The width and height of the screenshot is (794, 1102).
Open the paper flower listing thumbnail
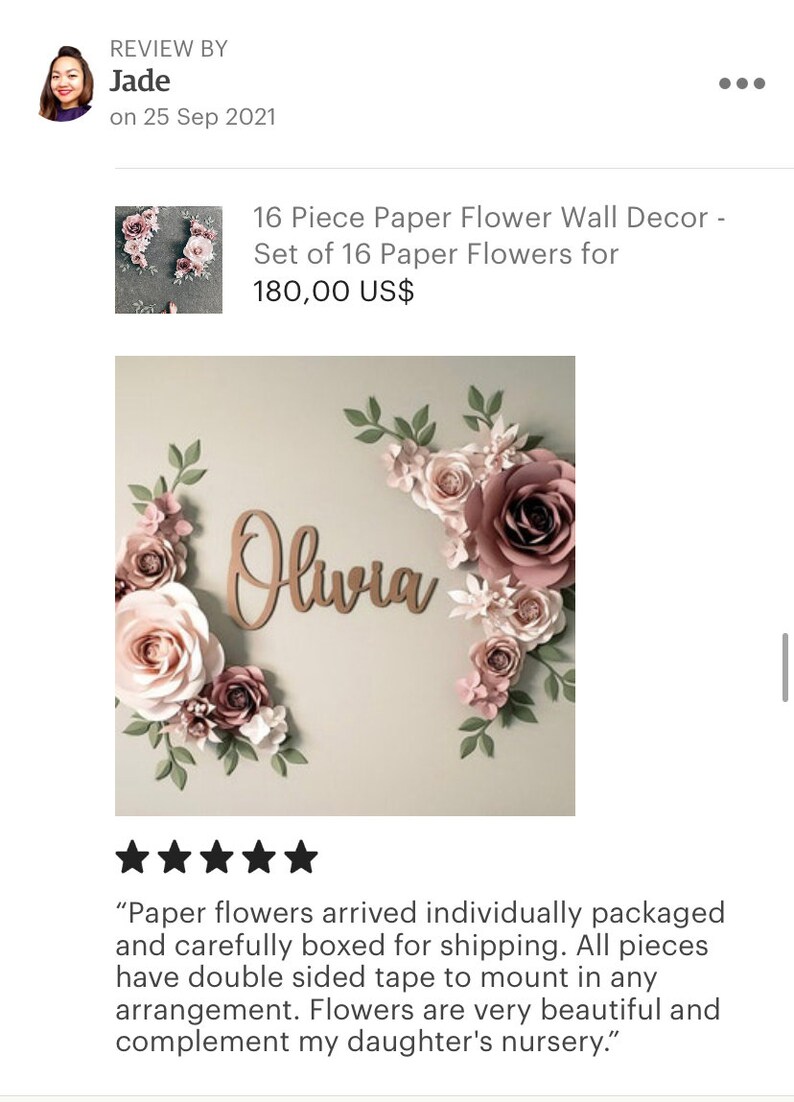(169, 259)
